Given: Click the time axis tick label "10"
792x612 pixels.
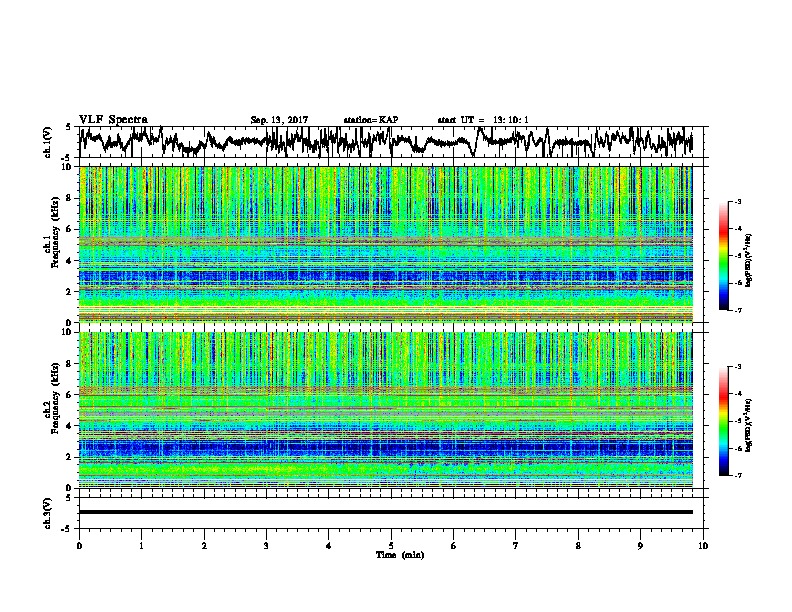Looking at the screenshot, I should click(x=703, y=546).
